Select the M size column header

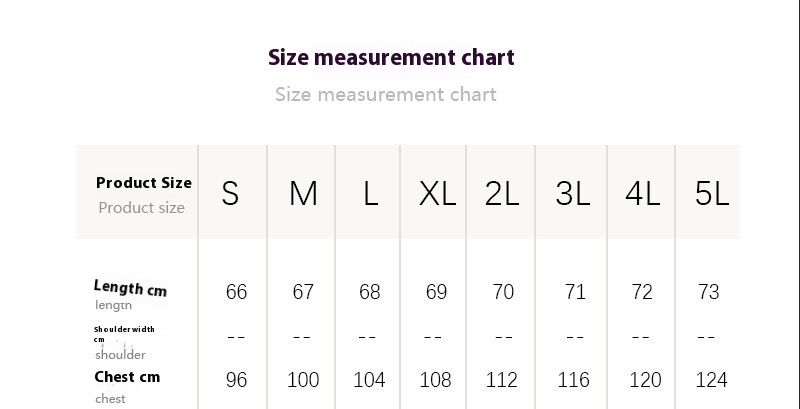click(x=303, y=194)
